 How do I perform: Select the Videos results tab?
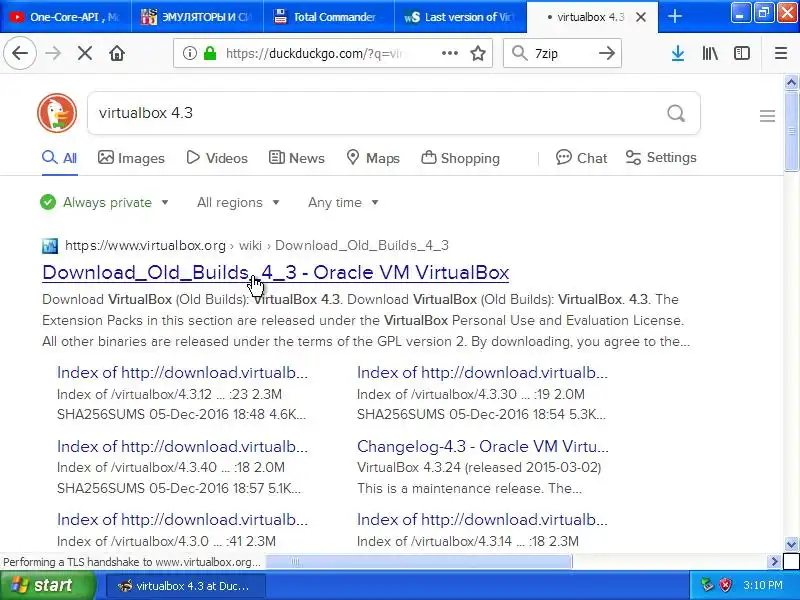coord(217,158)
